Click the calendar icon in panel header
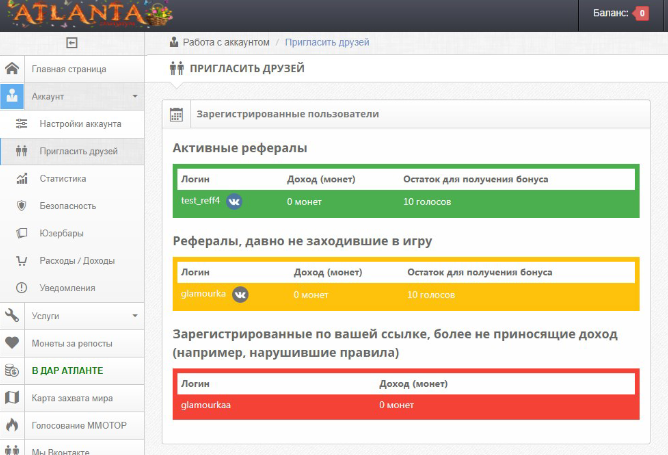The width and height of the screenshot is (668, 455). tap(176, 115)
